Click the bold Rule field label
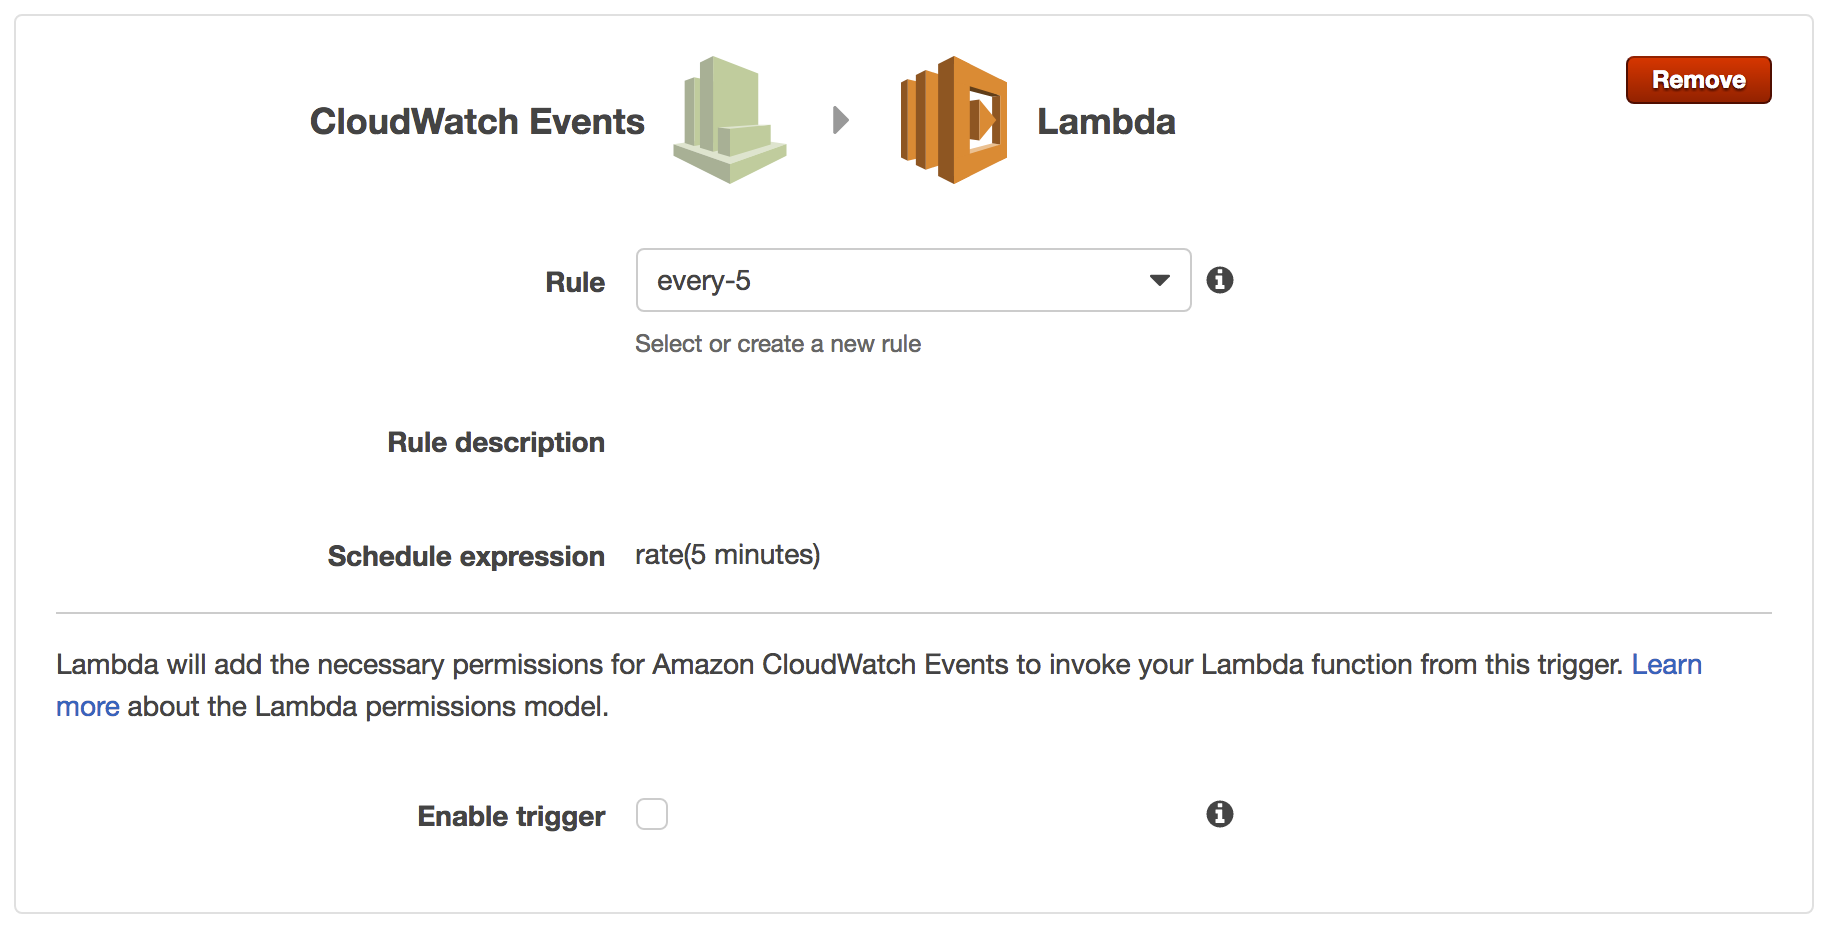This screenshot has width=1828, height=926. (x=575, y=283)
